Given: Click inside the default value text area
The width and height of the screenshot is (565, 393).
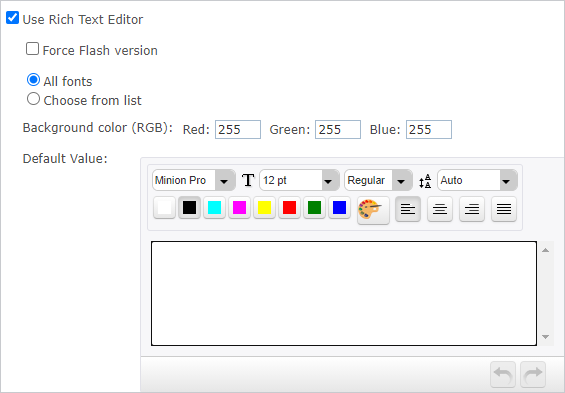Looking at the screenshot, I should tap(344, 294).
